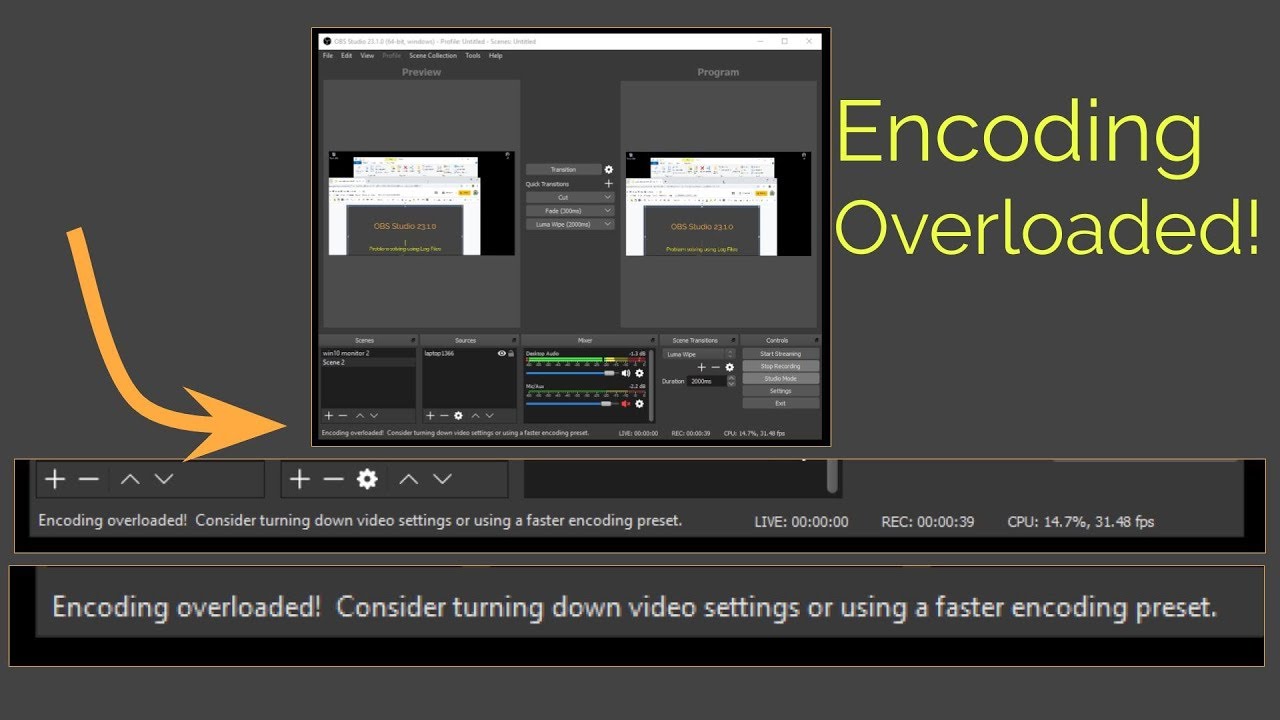The image size is (1280, 720).
Task: Click the Stop Recording button
Action: tap(780, 366)
